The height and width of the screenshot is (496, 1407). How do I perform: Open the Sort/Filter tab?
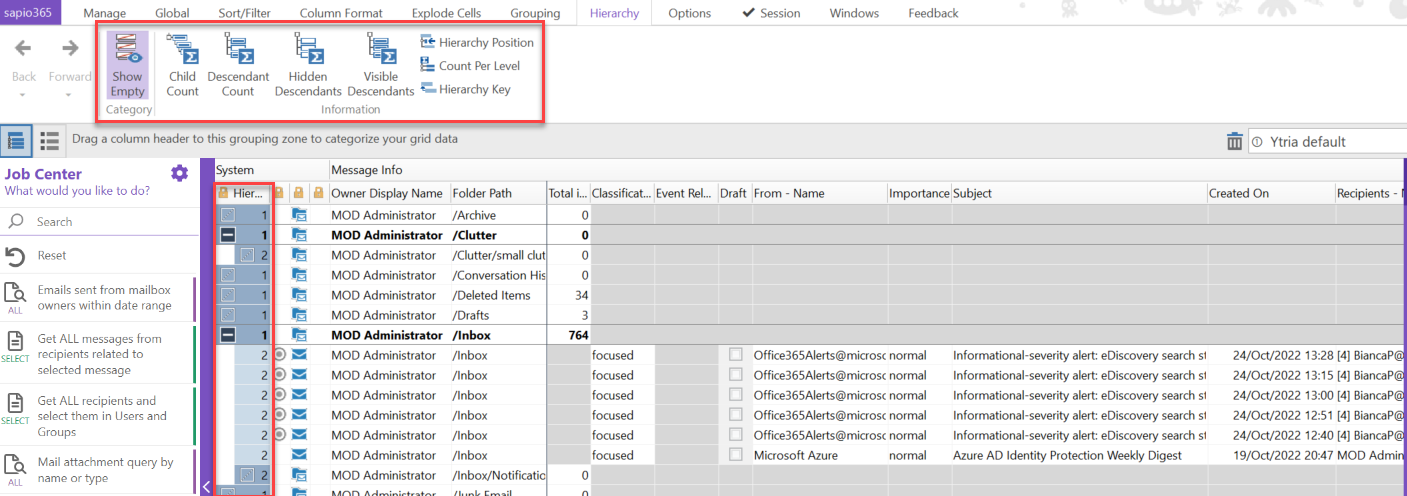tap(244, 13)
